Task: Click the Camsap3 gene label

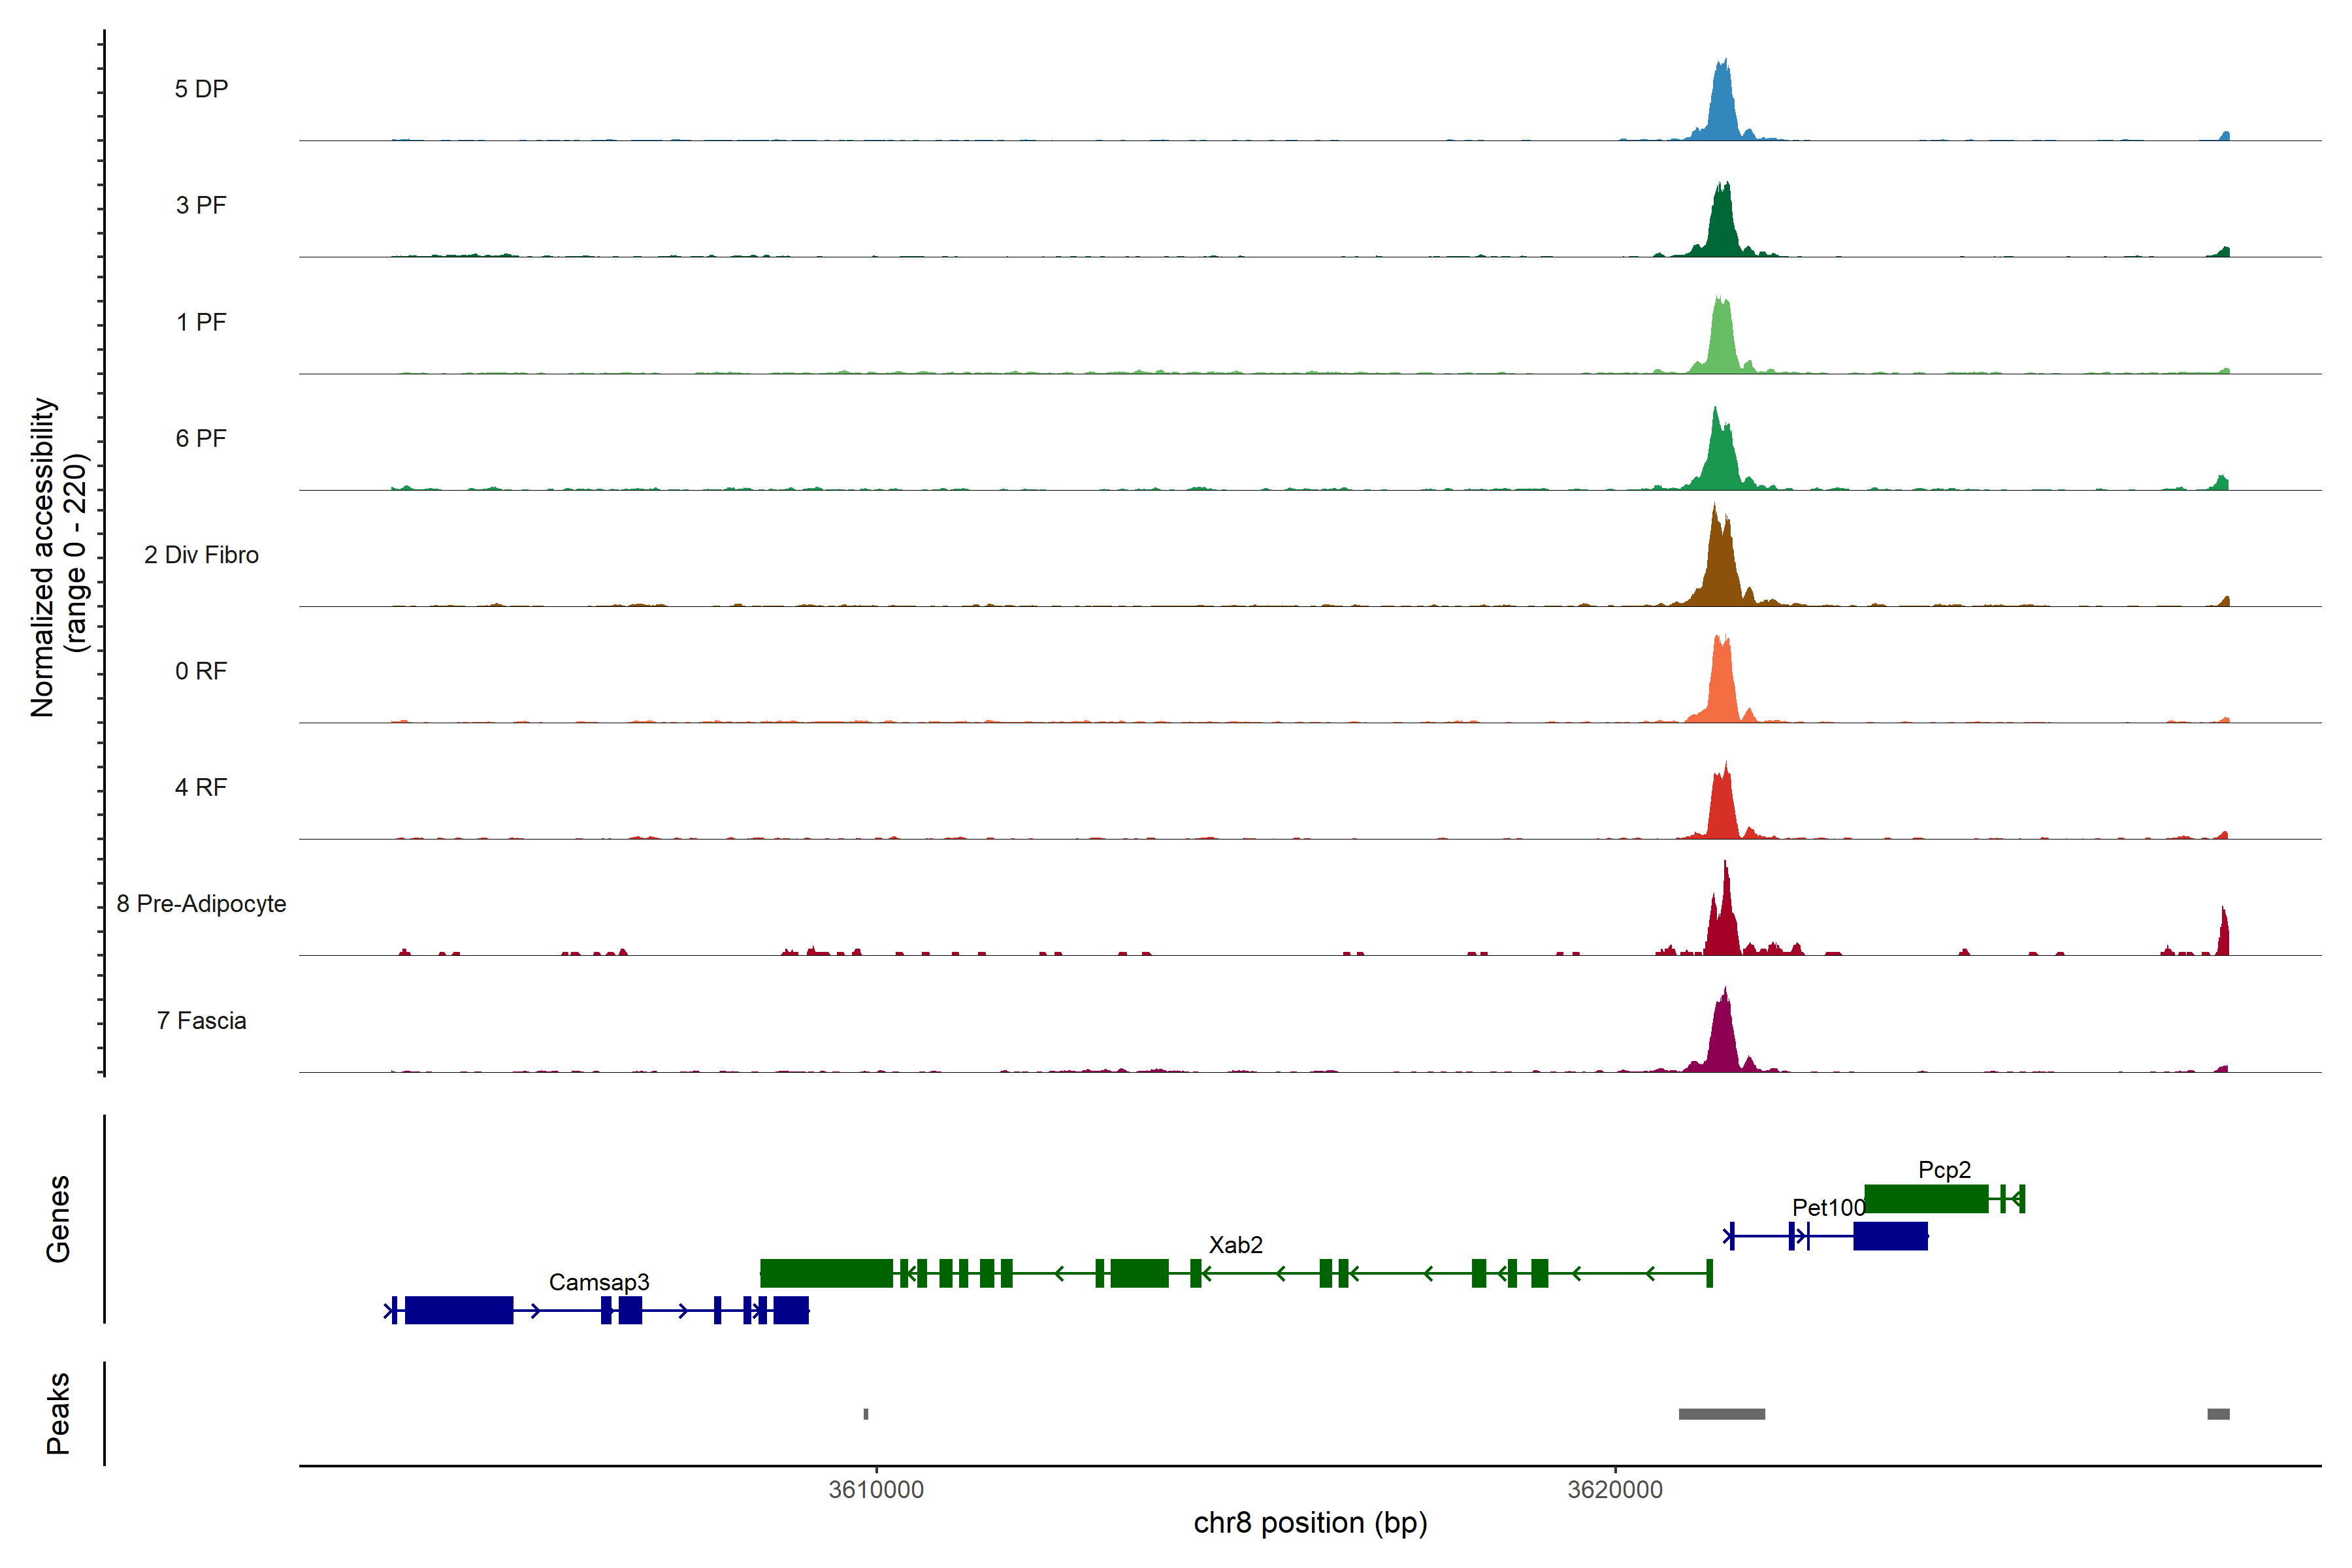Action: pyautogui.click(x=599, y=1282)
